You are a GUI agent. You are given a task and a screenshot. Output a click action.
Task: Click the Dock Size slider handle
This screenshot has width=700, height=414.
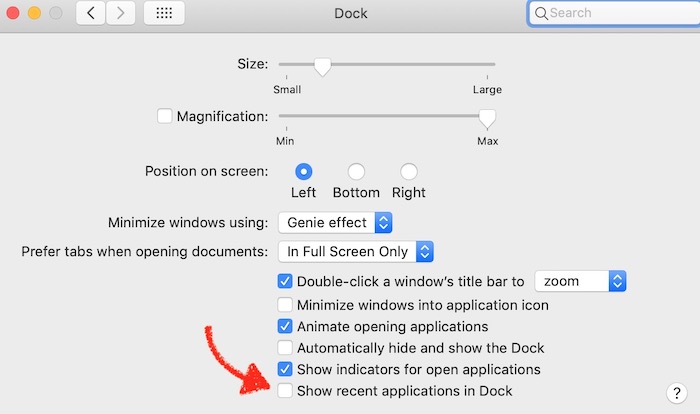[322, 66]
